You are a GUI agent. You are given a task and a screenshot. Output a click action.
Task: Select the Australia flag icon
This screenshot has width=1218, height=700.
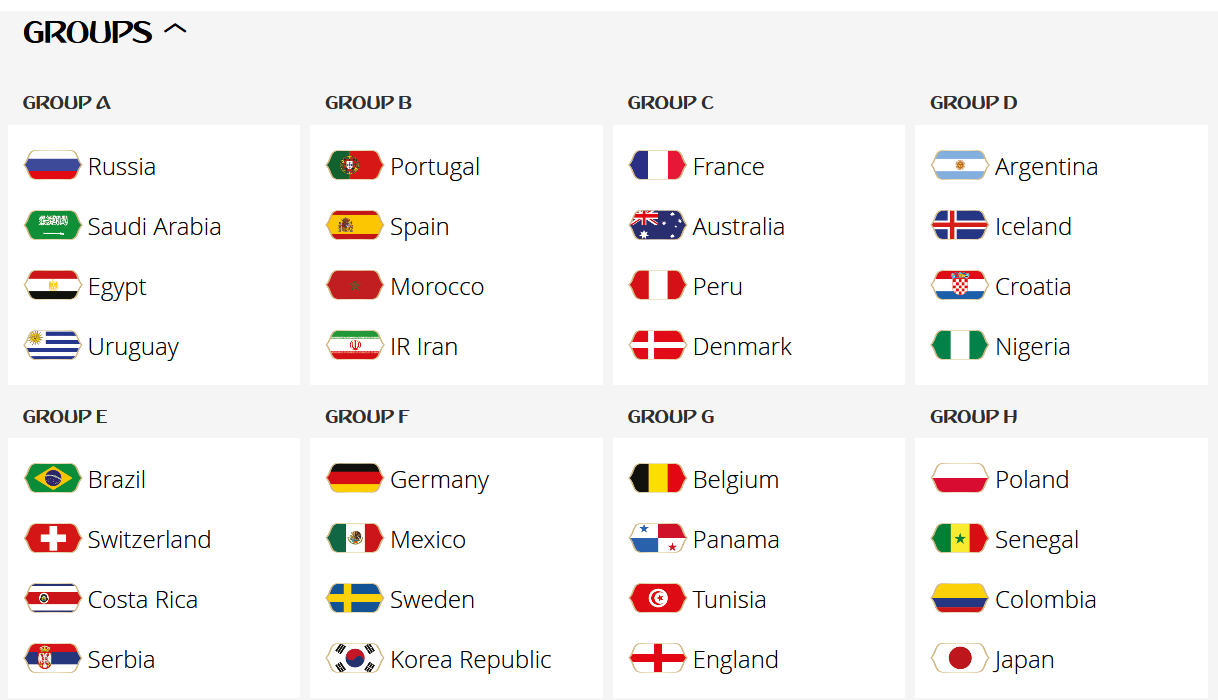pyautogui.click(x=658, y=226)
